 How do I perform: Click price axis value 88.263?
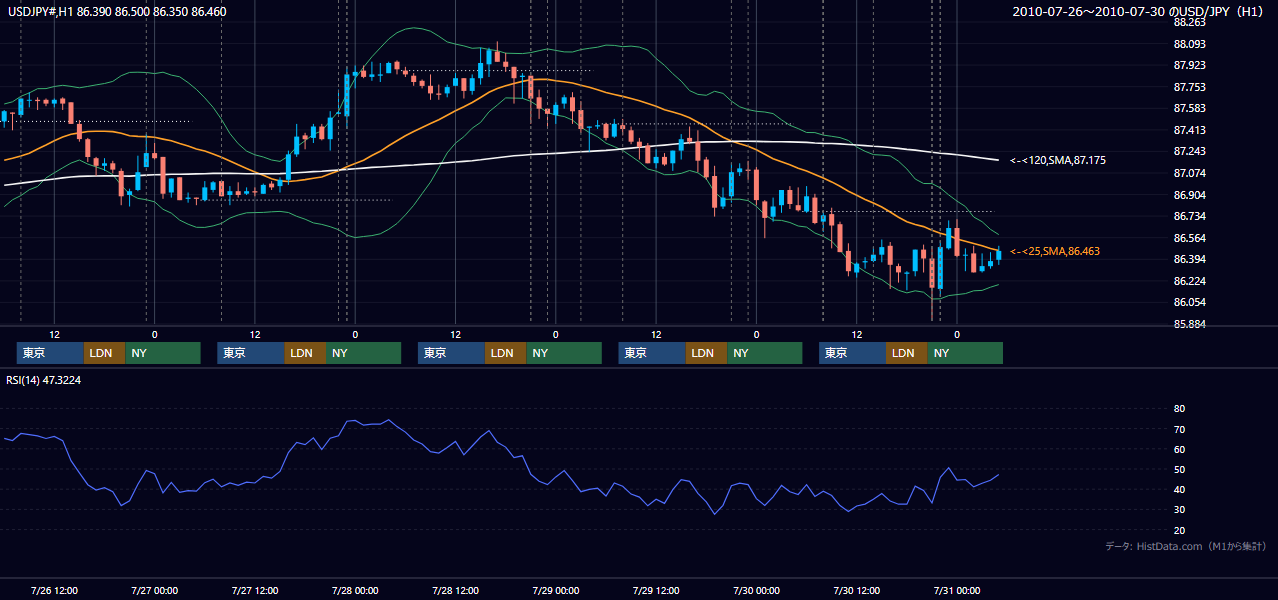[x=1189, y=22]
